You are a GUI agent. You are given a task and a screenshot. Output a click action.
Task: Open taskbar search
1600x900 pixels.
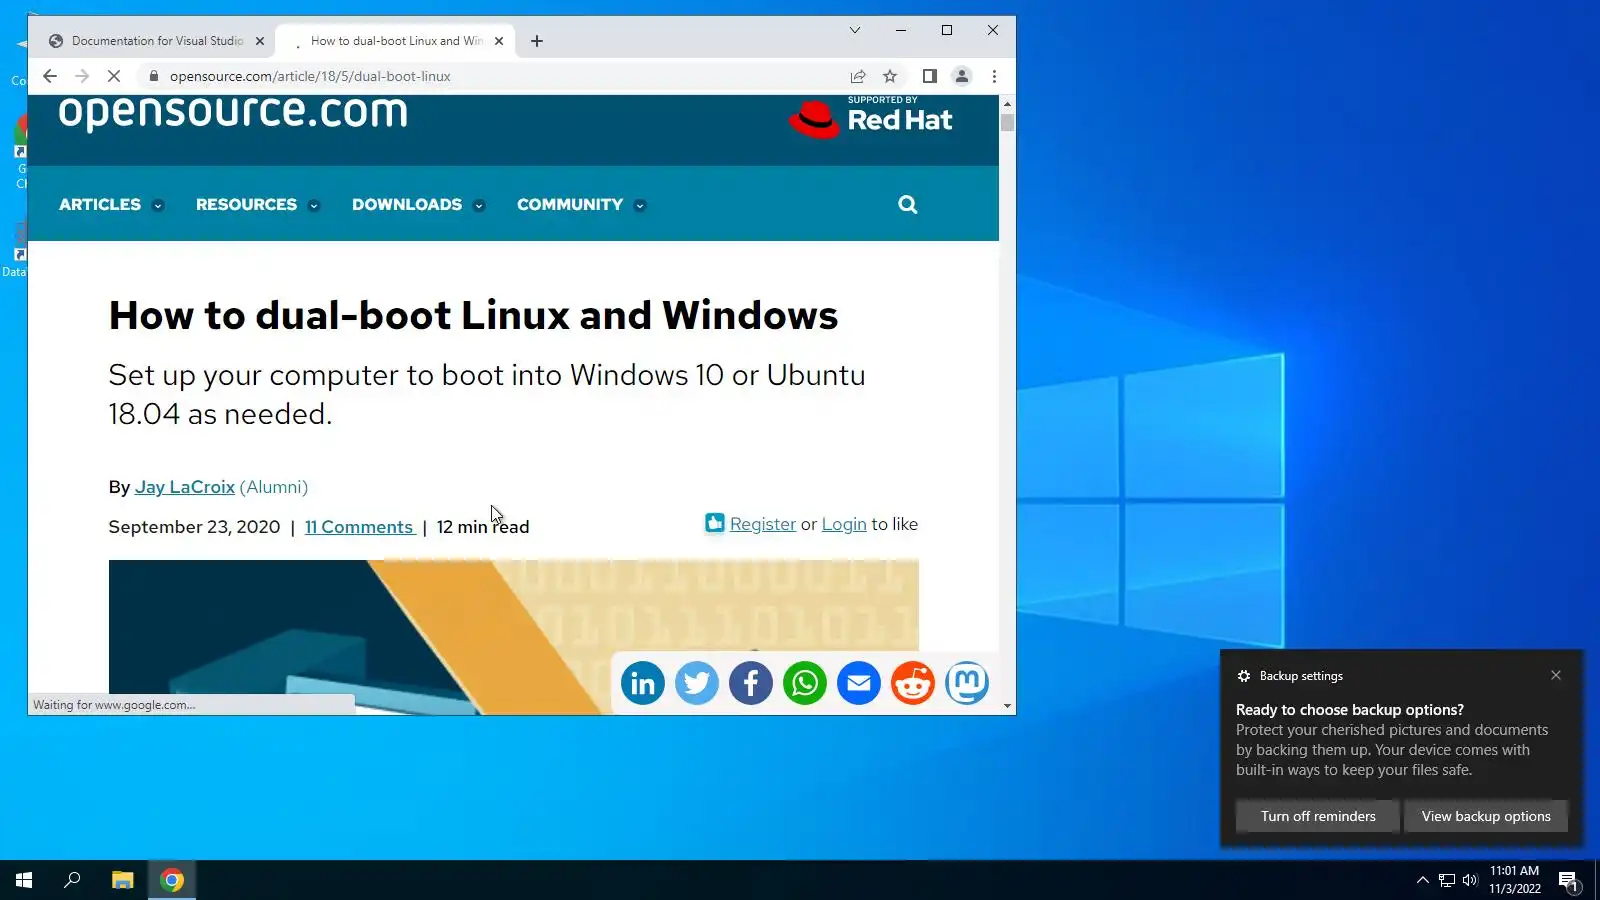pyautogui.click(x=72, y=880)
